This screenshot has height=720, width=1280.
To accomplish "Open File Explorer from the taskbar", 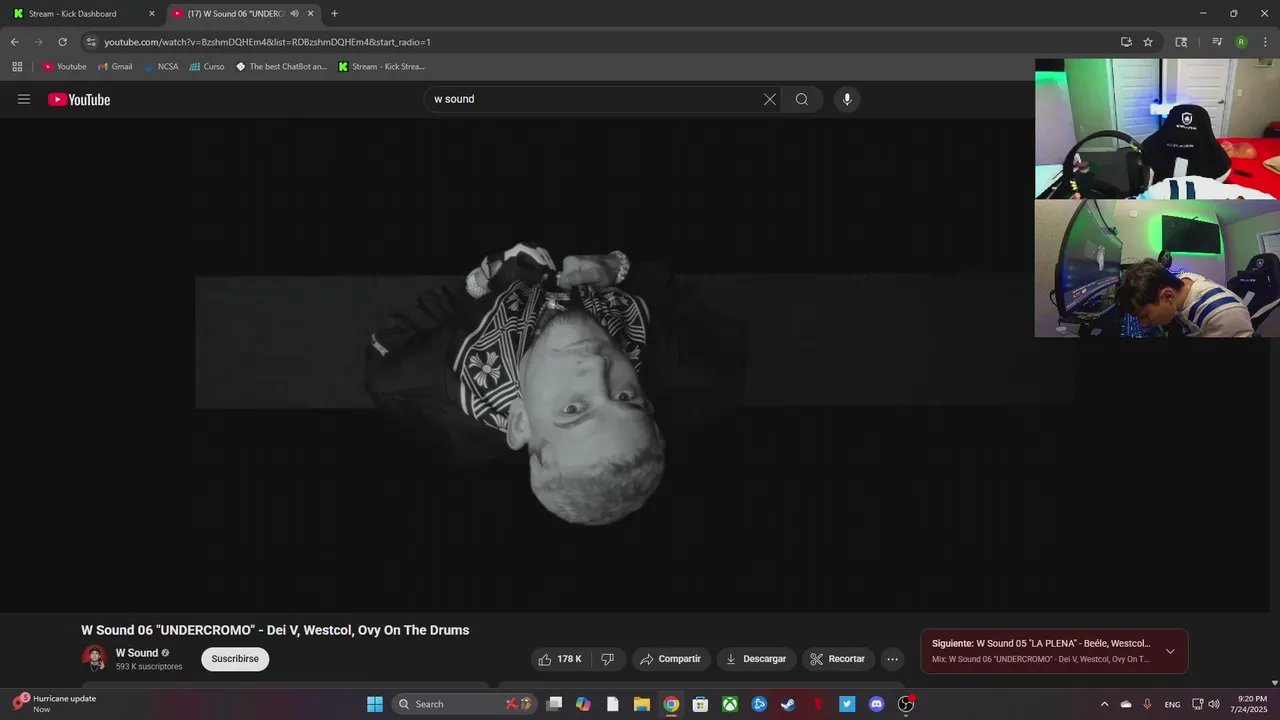I will (642, 704).
